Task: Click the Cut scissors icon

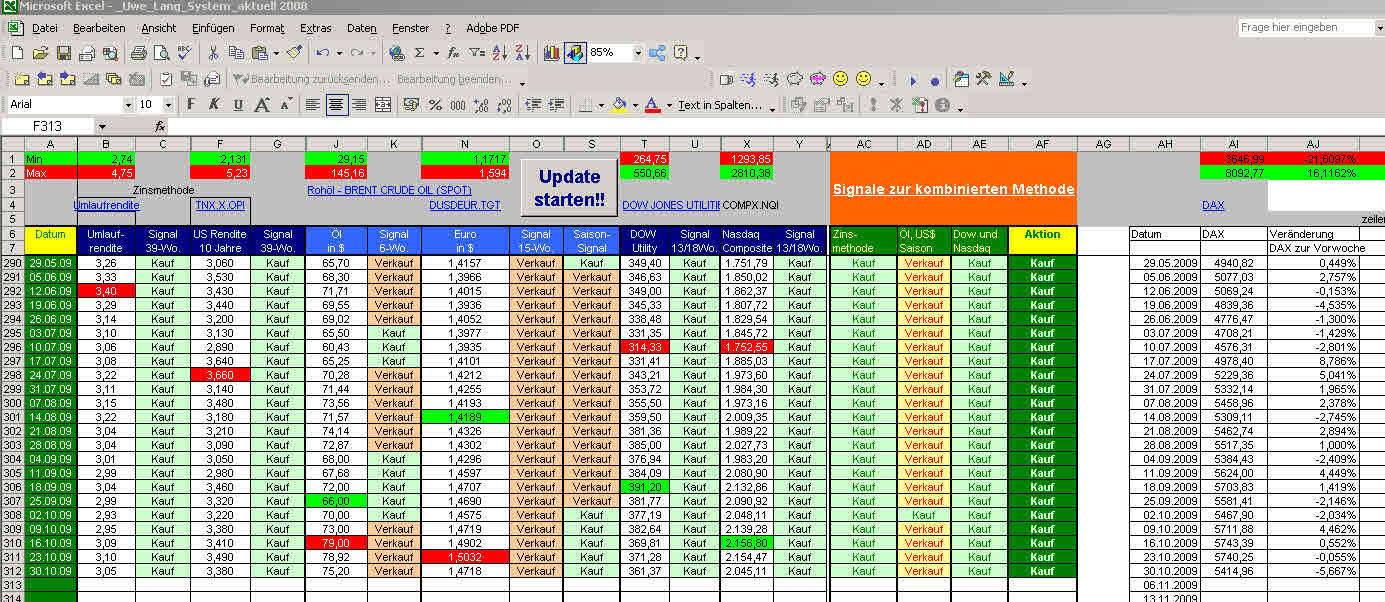Action: [x=213, y=53]
